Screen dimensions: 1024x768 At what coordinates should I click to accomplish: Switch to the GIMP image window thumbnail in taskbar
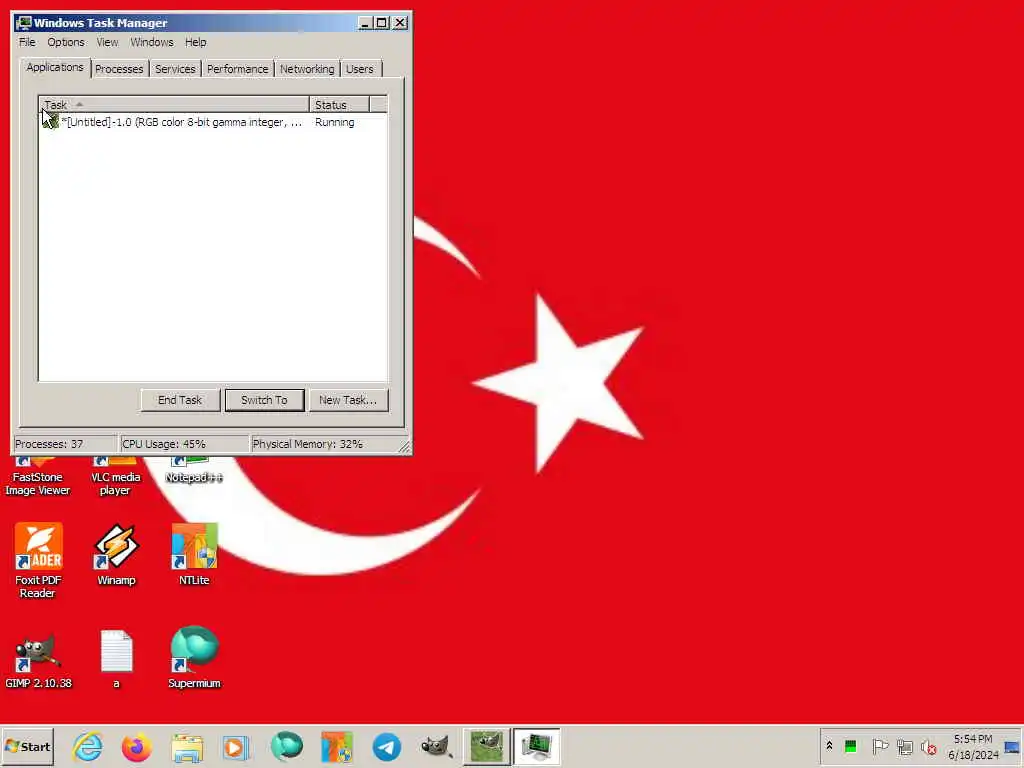(x=487, y=747)
